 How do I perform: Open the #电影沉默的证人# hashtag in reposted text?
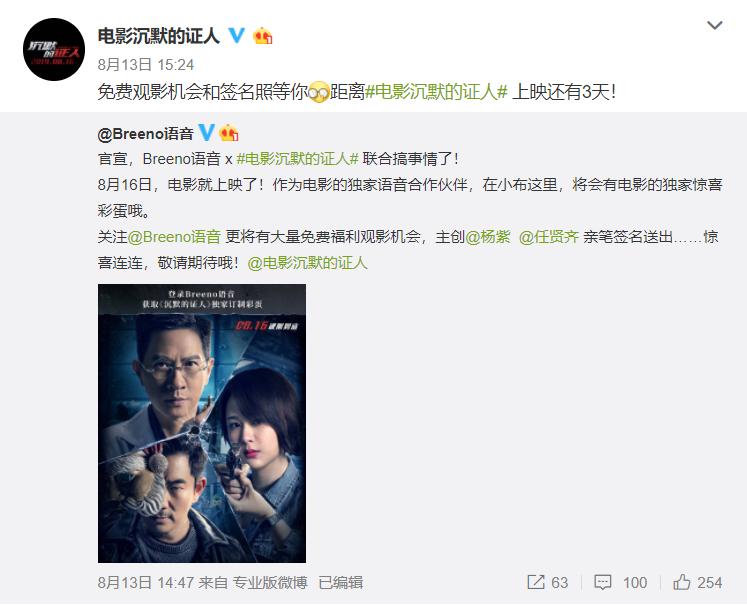click(x=297, y=159)
